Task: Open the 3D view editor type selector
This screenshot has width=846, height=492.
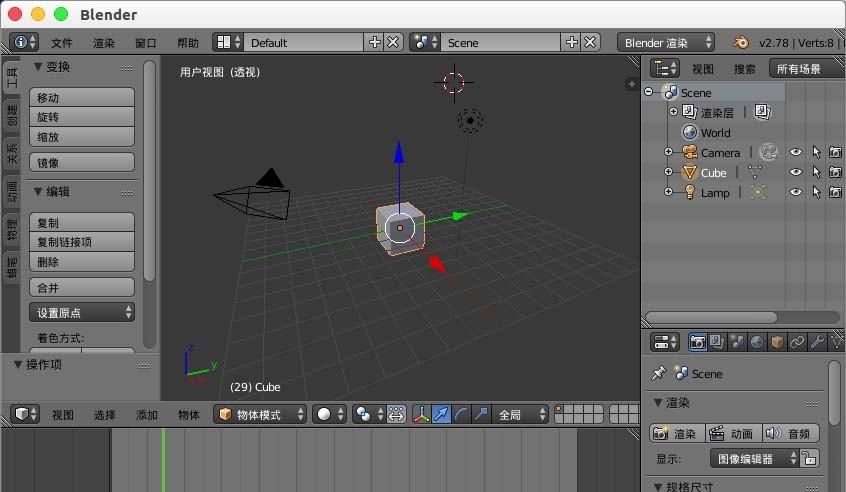Action: coord(25,414)
